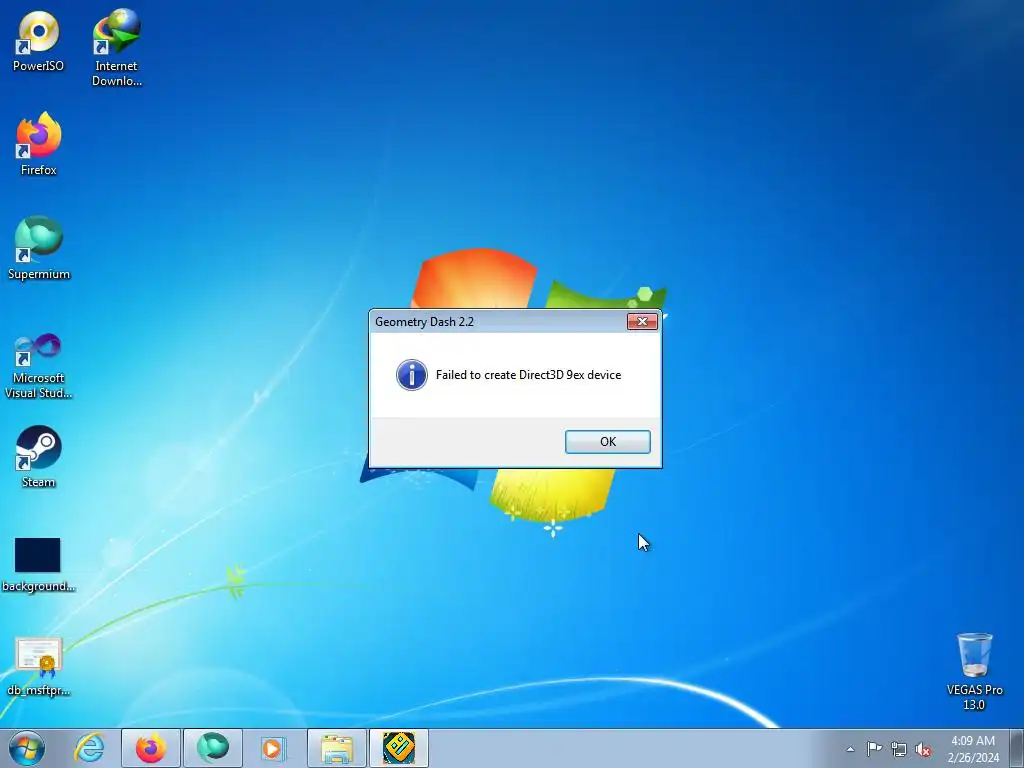The width and height of the screenshot is (1024, 768).
Task: Select the Internet Download Manager desktop icon
Action: pyautogui.click(x=116, y=48)
